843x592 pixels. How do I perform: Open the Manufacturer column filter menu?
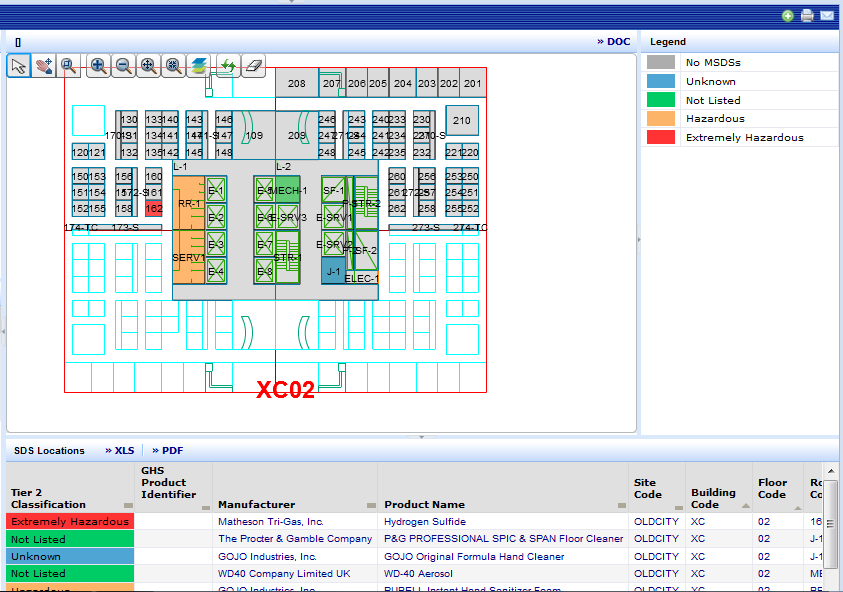point(371,505)
